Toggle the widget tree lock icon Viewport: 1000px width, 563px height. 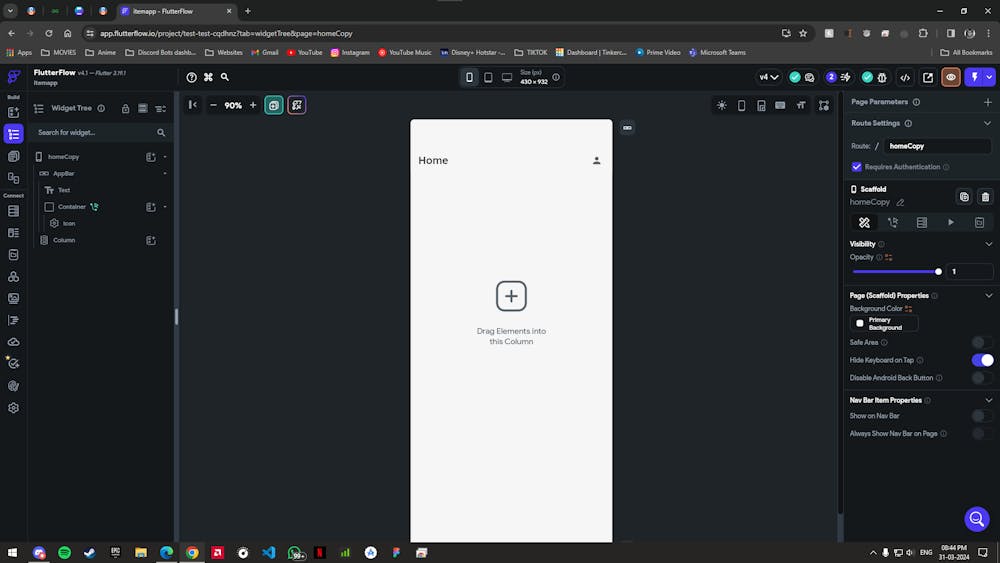(126, 109)
